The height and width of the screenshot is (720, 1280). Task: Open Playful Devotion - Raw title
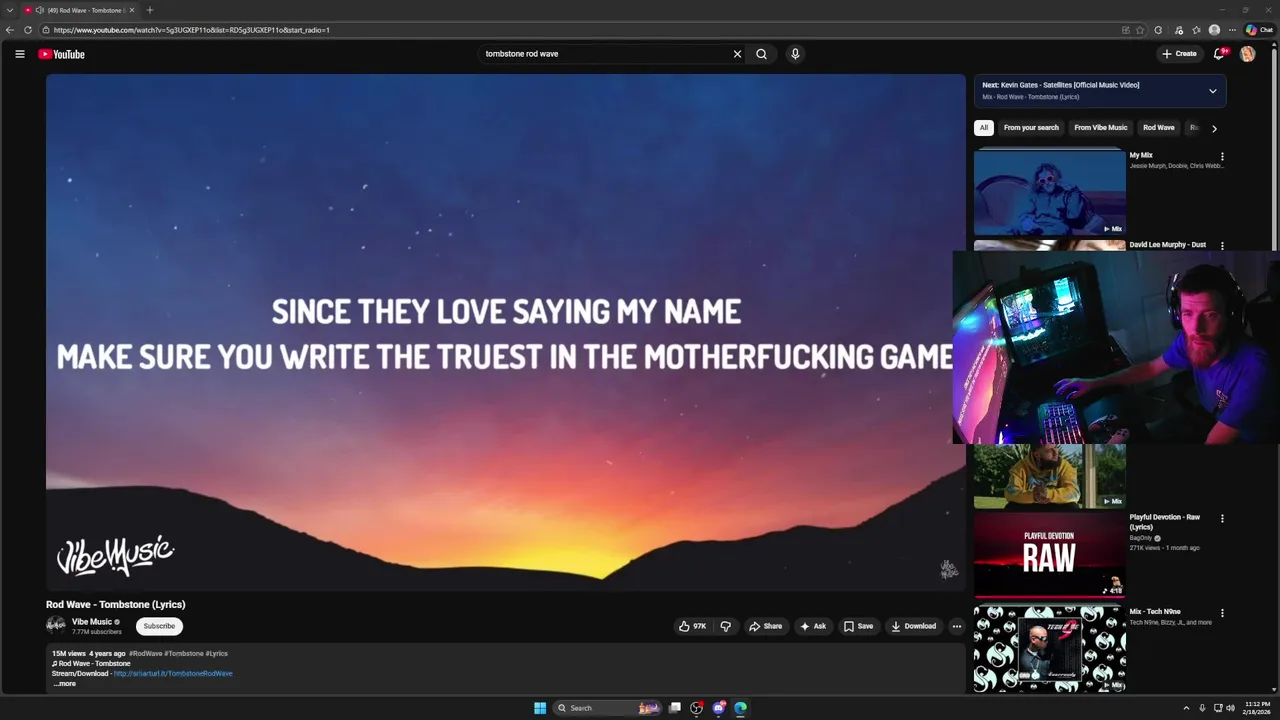click(x=1164, y=522)
